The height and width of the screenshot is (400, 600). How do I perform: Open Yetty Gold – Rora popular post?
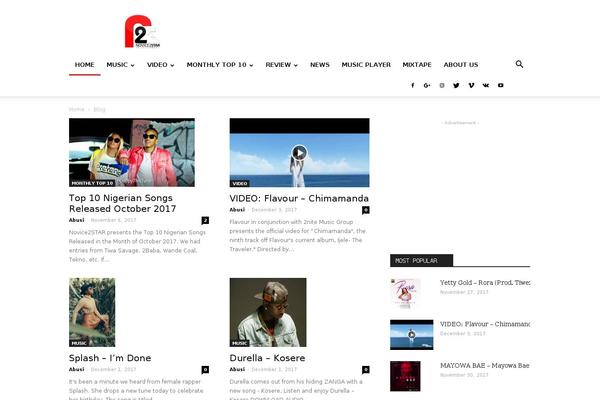point(485,282)
